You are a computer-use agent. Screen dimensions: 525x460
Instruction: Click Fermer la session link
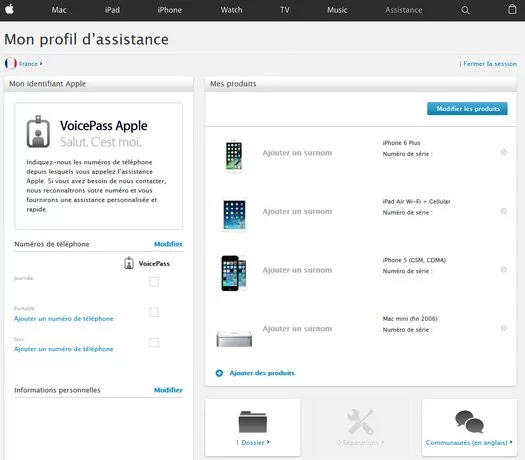tap(490, 64)
